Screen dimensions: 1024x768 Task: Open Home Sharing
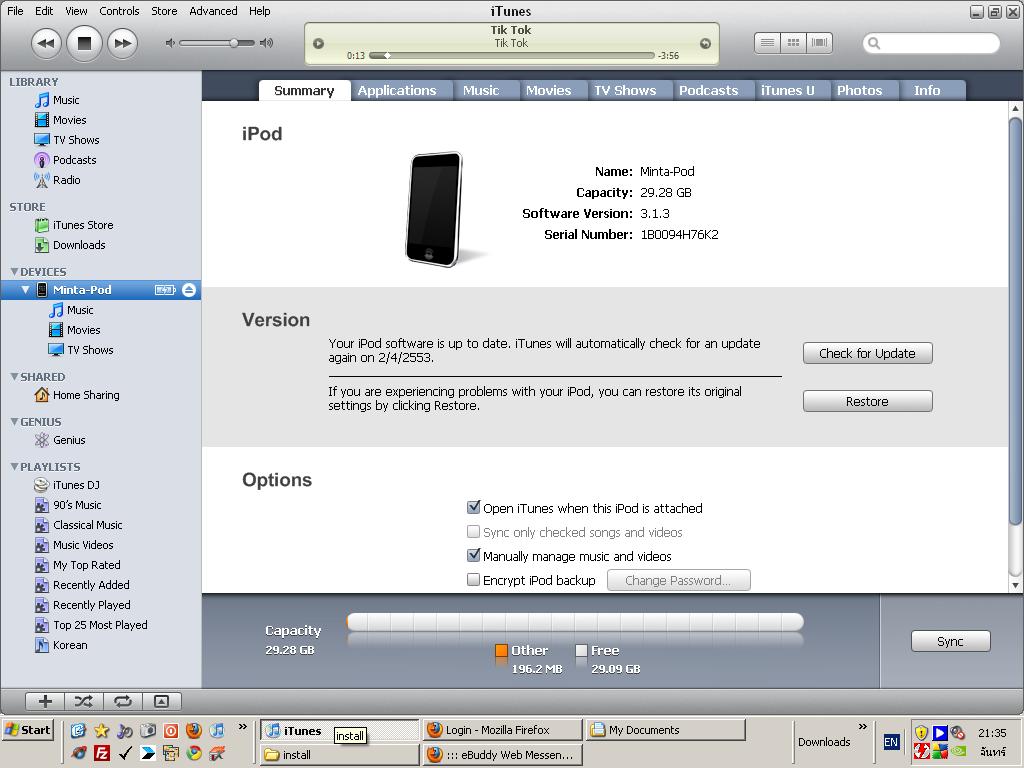[86, 395]
